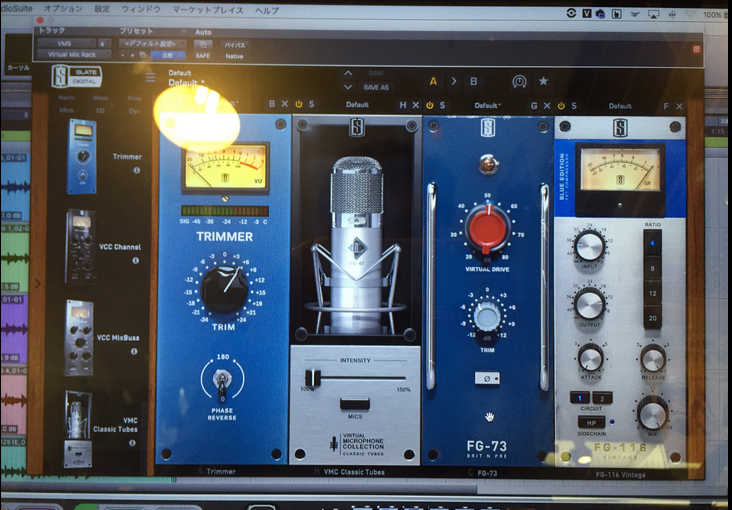732x510 pixels.
Task: Open AirPlay icon in macOS menu bar
Action: [653, 14]
